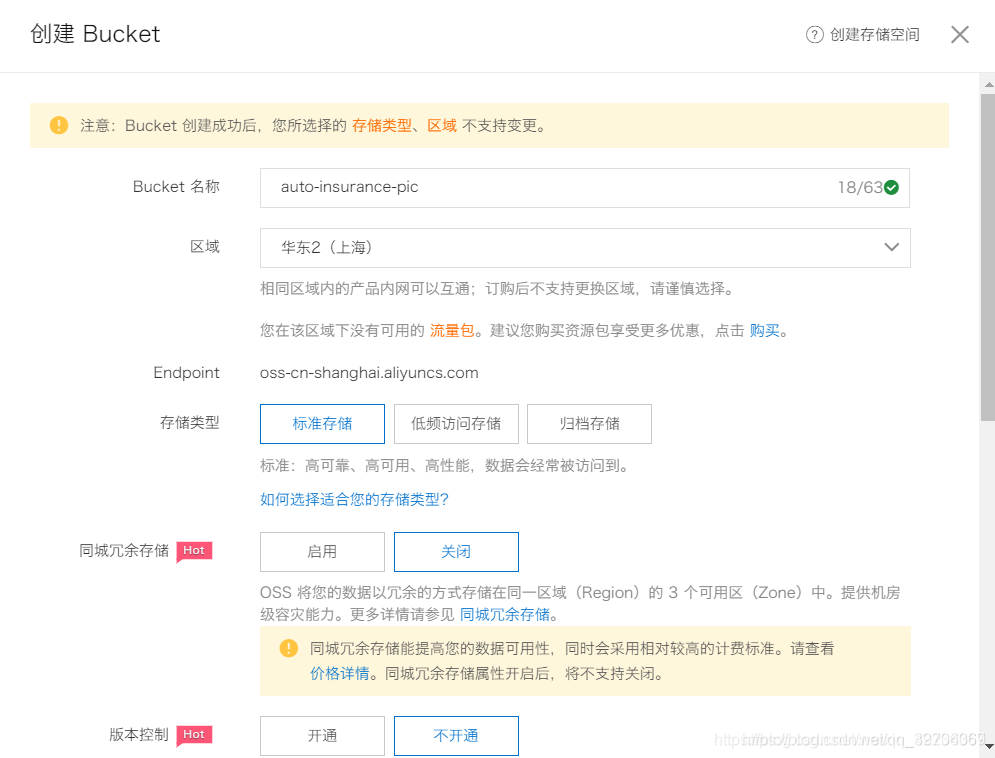Click Hot badge next to 同城冗余存储
Viewport: 995px width, 758px height.
click(x=194, y=551)
